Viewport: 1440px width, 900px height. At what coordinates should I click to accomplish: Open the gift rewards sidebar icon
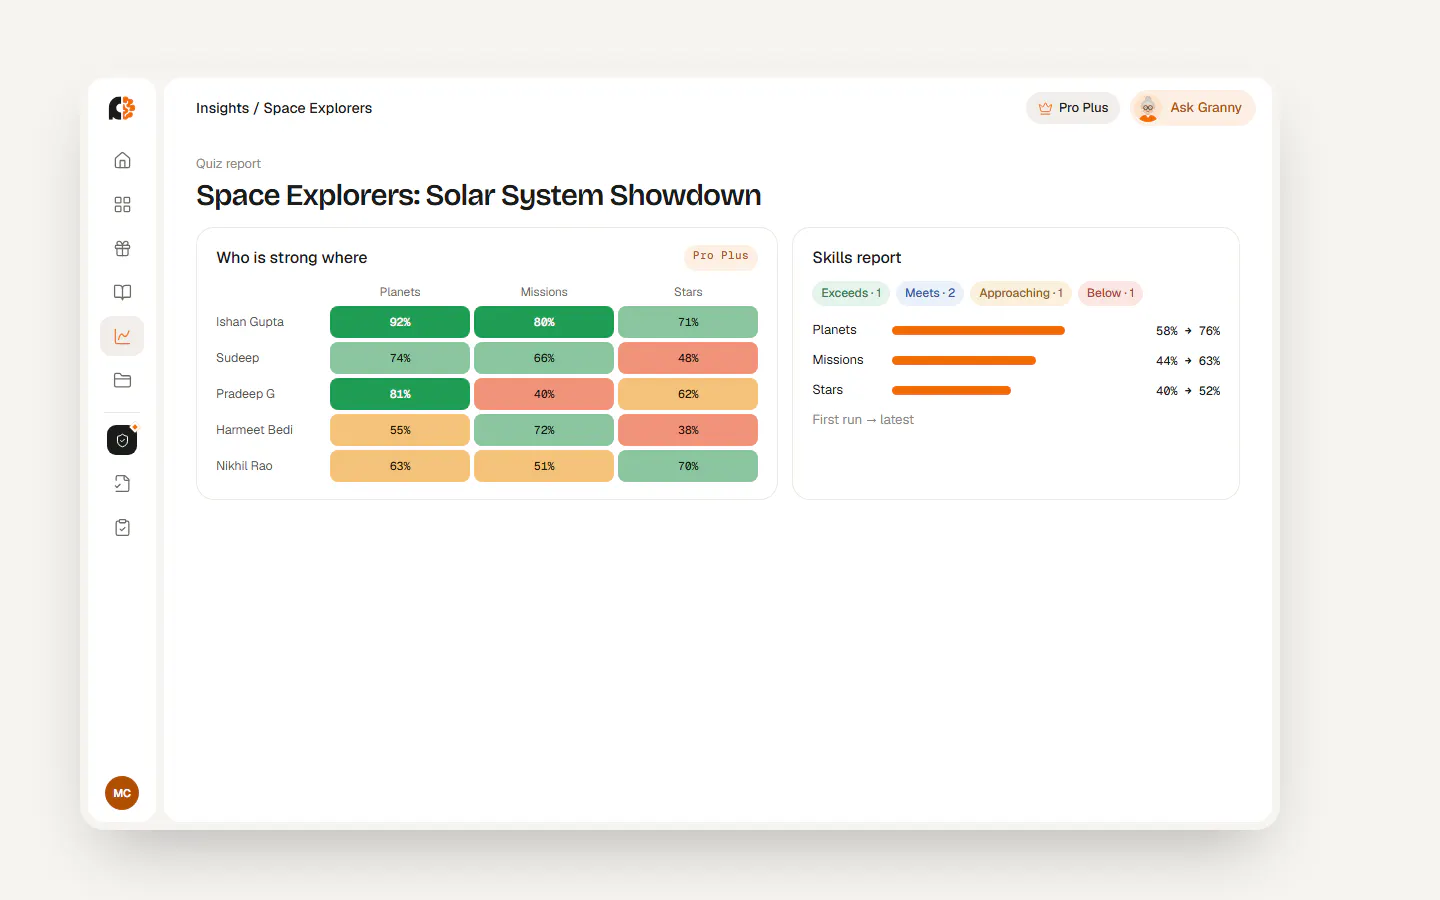pyautogui.click(x=122, y=248)
